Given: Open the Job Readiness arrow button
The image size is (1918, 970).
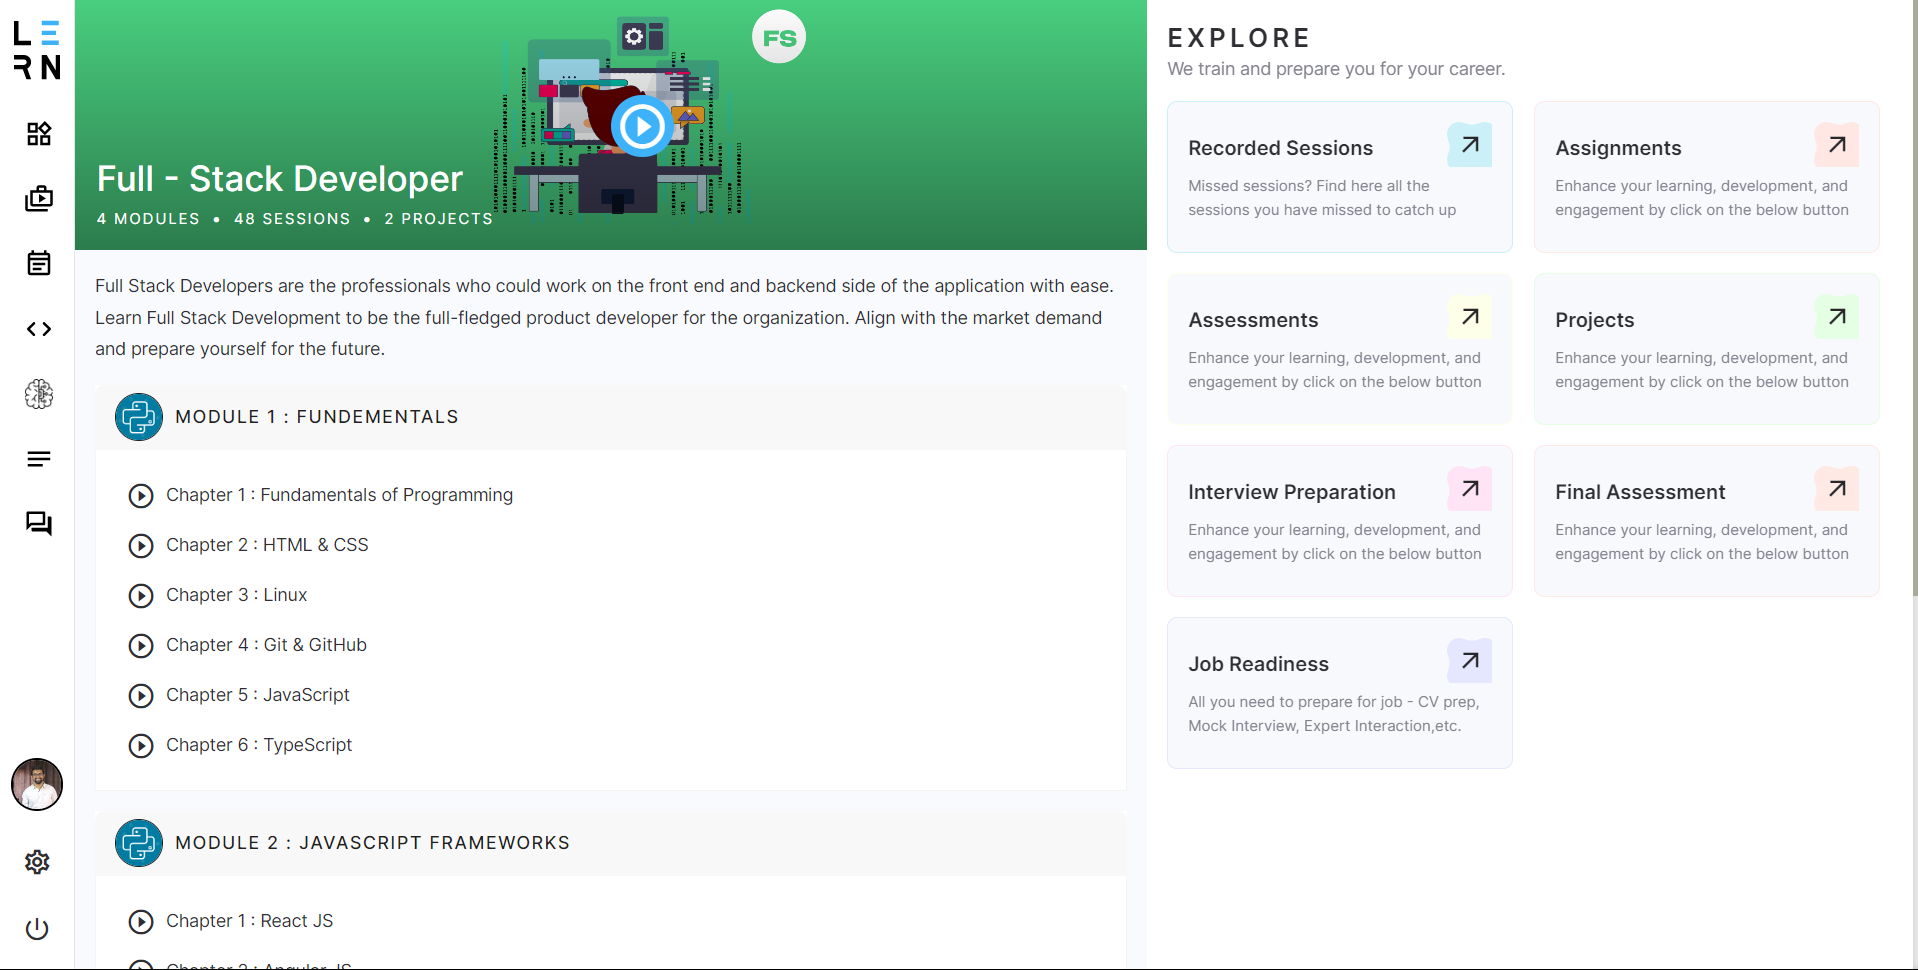Looking at the screenshot, I should click(x=1468, y=660).
